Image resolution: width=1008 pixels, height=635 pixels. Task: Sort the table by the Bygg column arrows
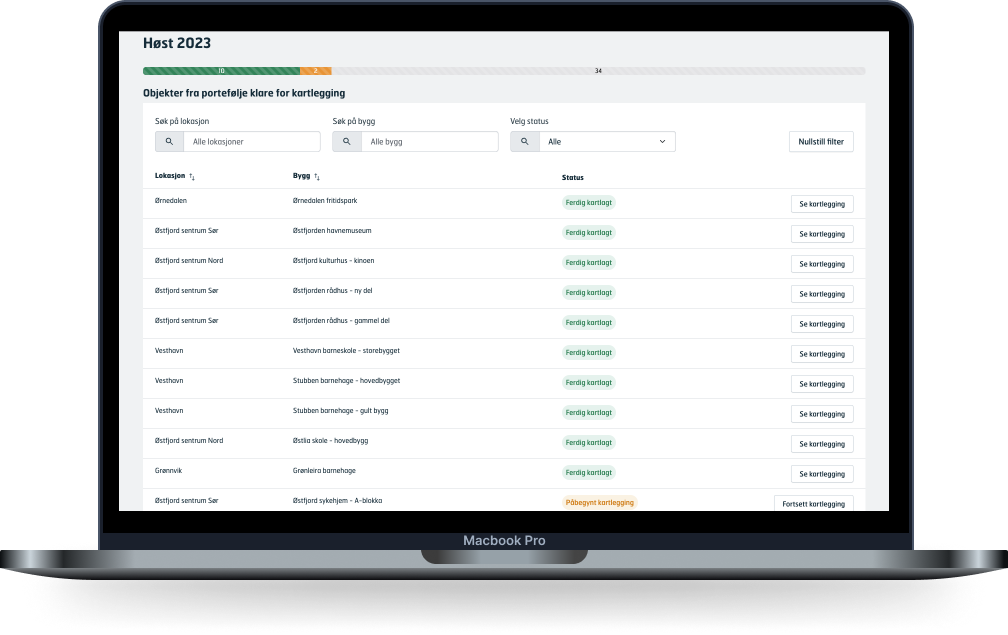tap(318, 177)
